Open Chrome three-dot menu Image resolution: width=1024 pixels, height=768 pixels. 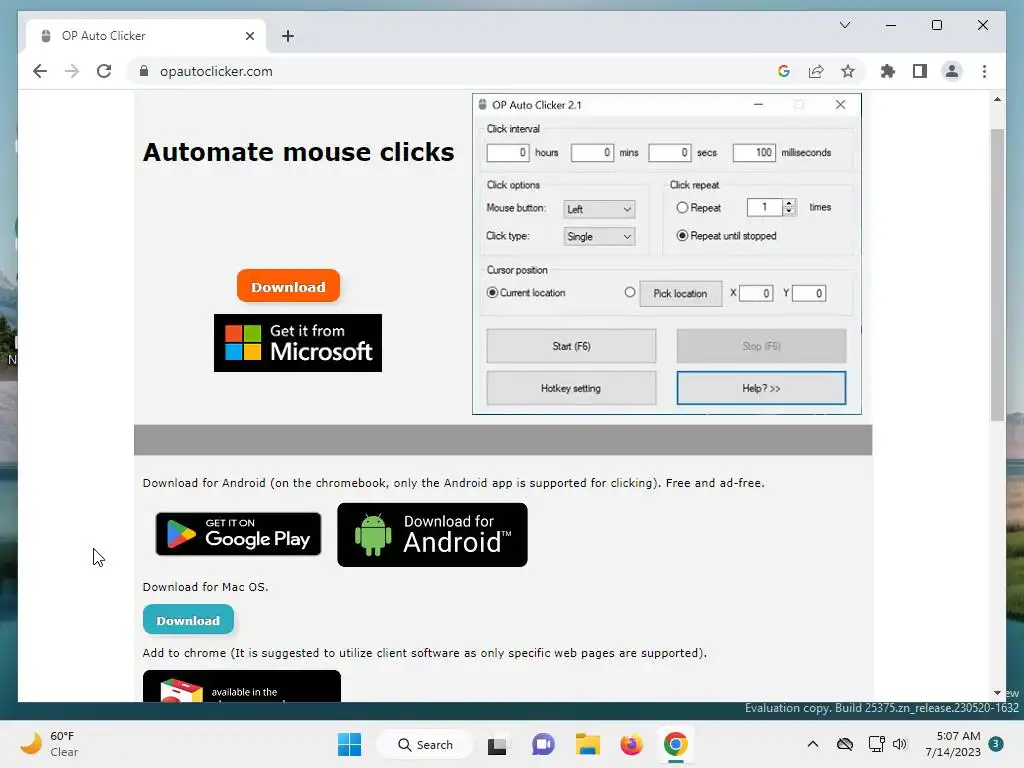[984, 71]
